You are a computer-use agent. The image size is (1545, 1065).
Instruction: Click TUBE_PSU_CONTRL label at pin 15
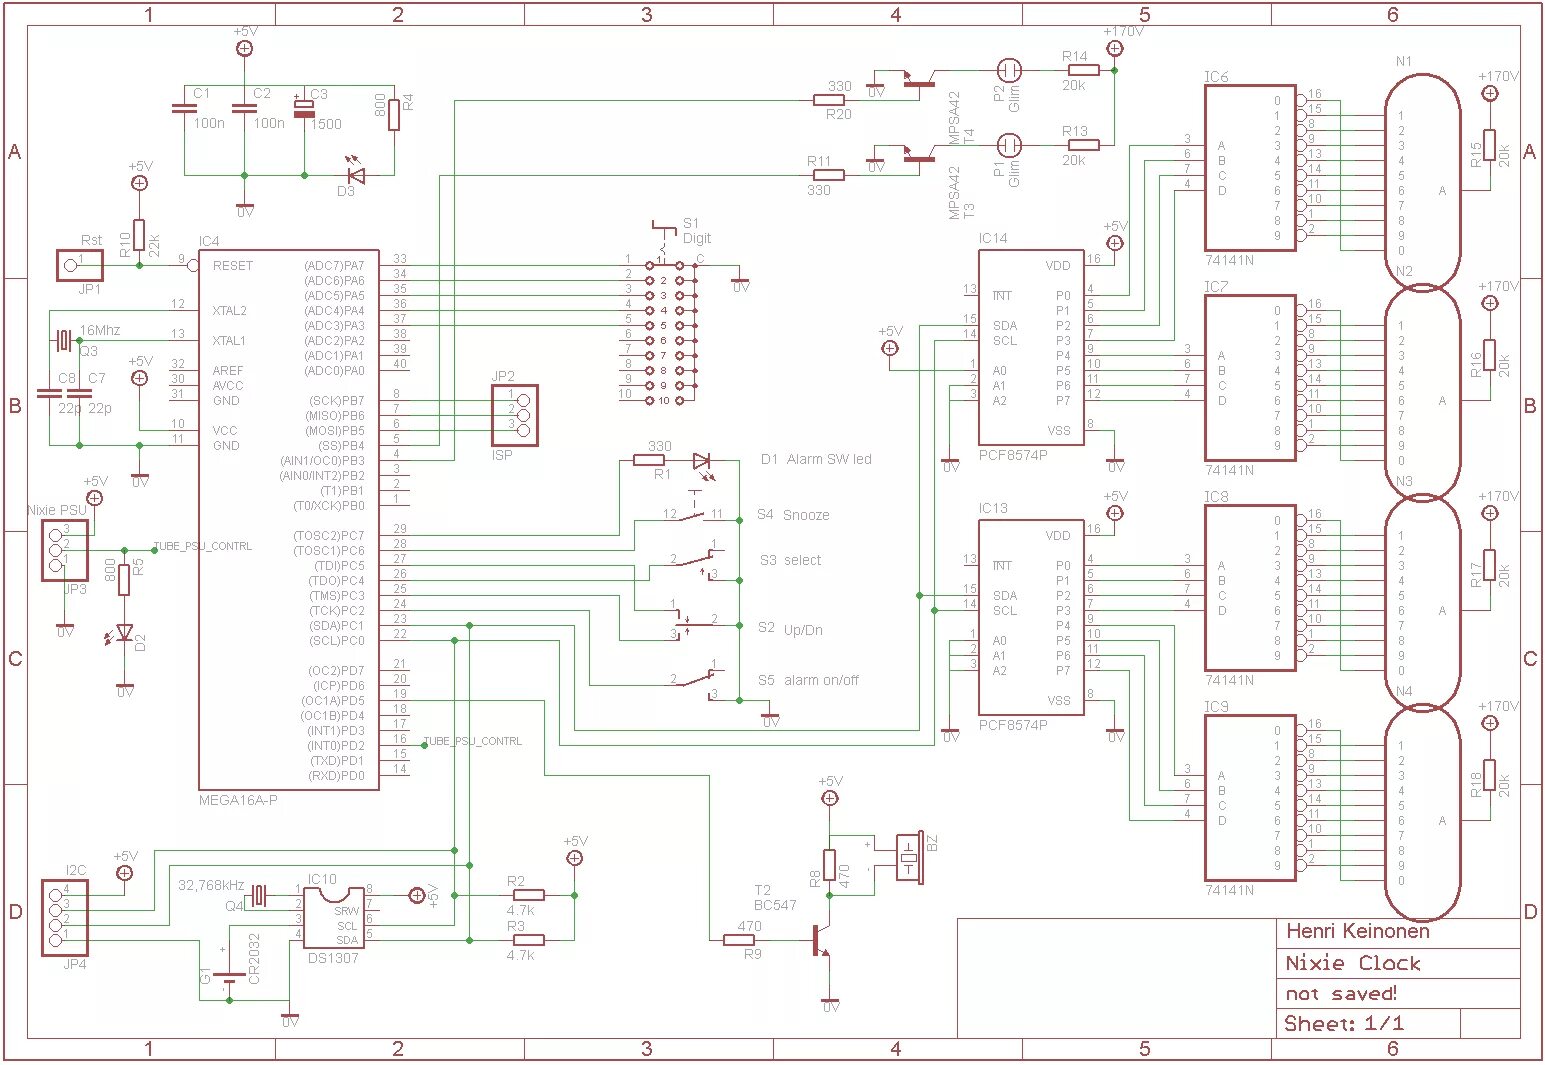(x=472, y=742)
